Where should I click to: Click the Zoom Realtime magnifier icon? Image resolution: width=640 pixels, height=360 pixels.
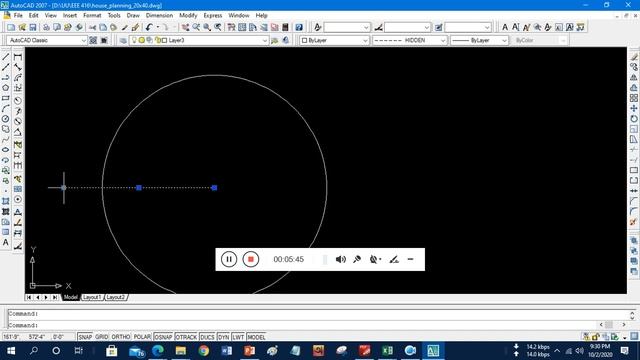click(196, 27)
